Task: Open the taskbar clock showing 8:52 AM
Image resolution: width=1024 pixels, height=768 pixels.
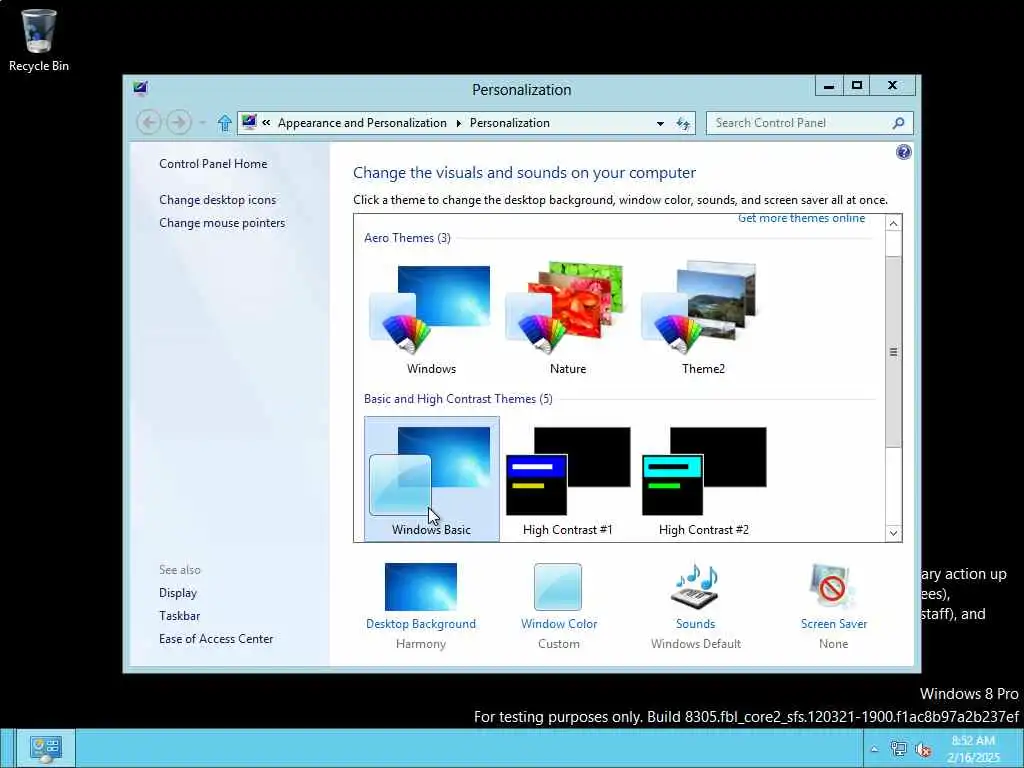Action: [973, 749]
